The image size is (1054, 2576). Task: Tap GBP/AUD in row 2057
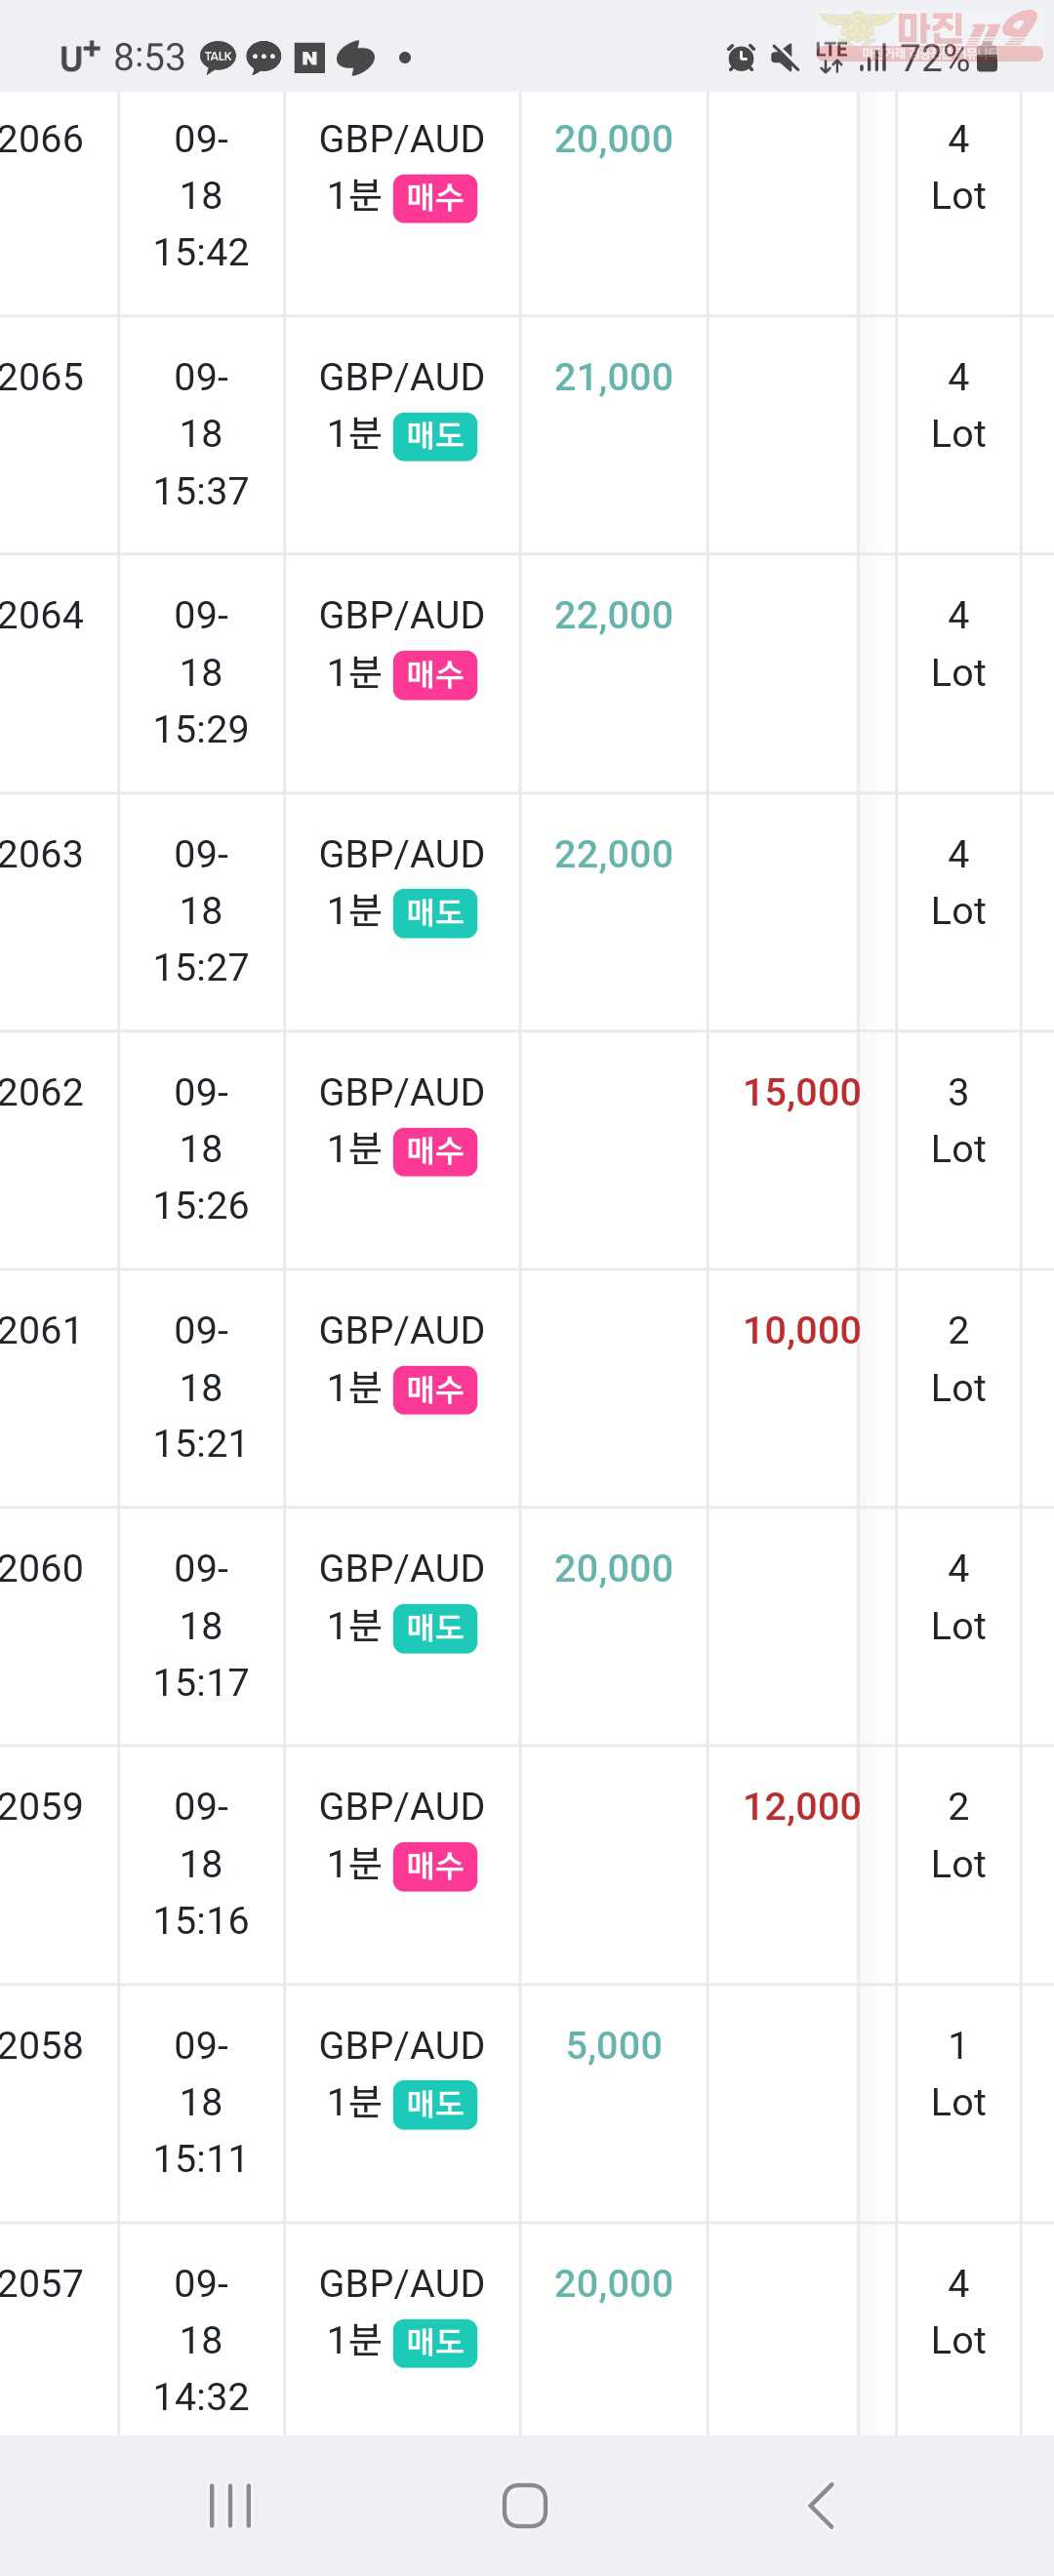(401, 2283)
